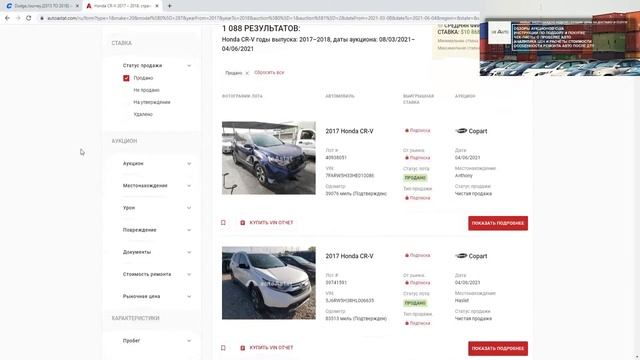Click the Аукцион column header in results table
Image resolution: width=640 pixels, height=360 pixels.
click(465, 96)
